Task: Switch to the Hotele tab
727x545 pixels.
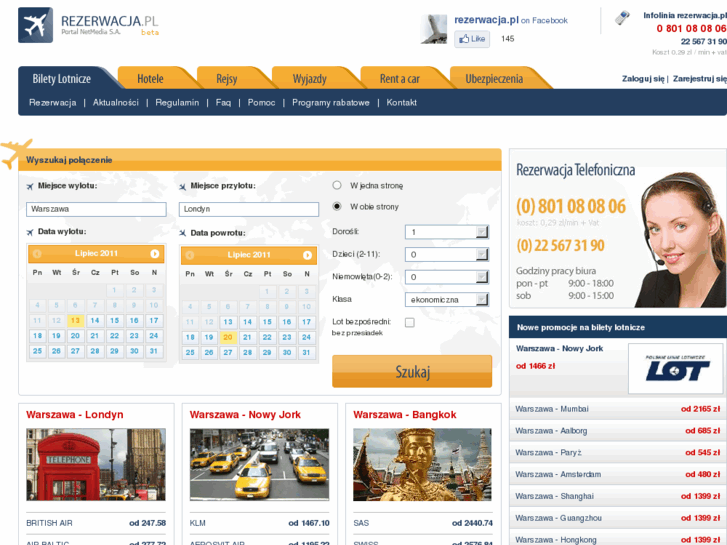Action: click(150, 78)
